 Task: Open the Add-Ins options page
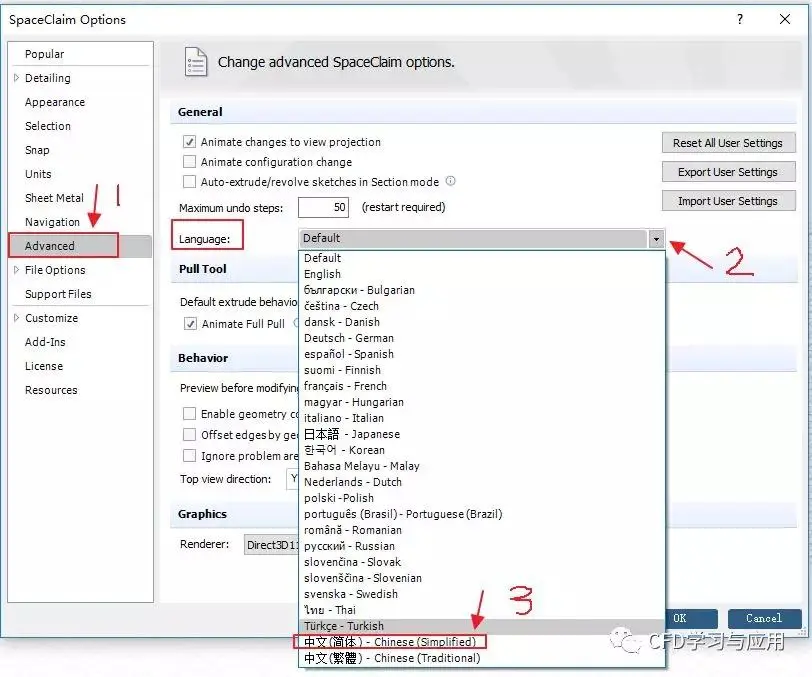(x=45, y=342)
